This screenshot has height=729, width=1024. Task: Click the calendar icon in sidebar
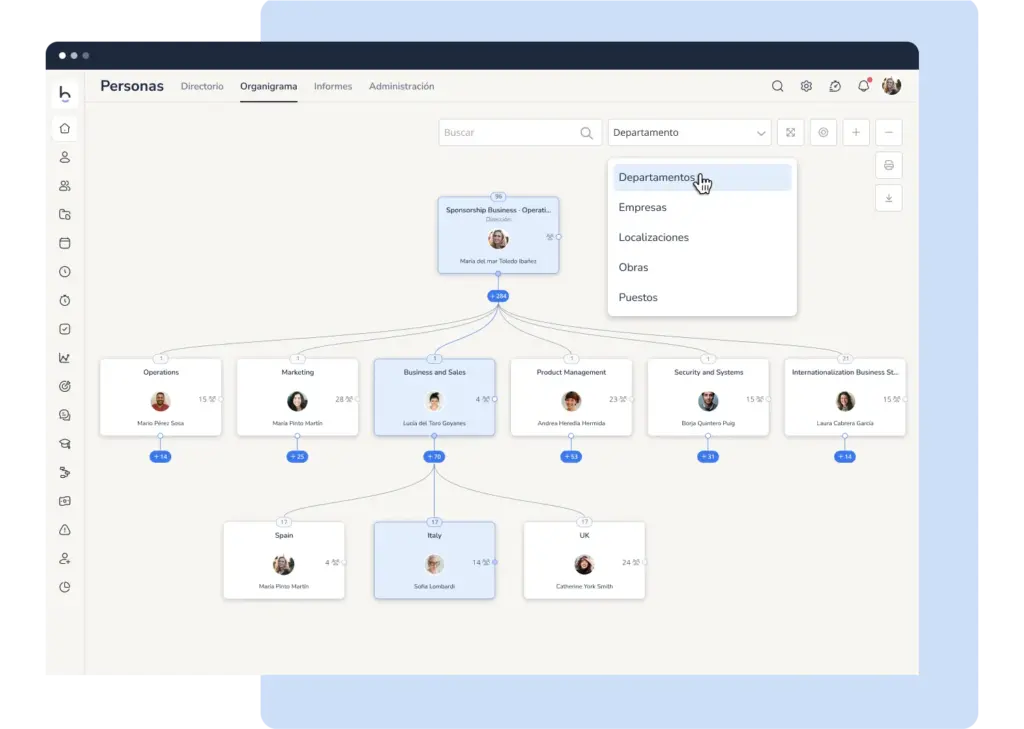pyautogui.click(x=65, y=243)
